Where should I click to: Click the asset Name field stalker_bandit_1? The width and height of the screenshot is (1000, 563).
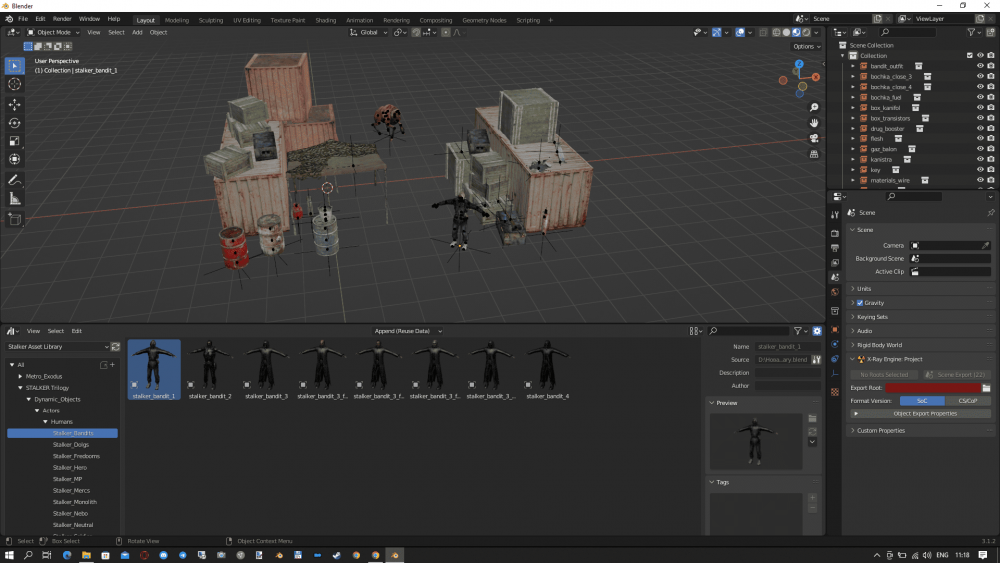click(x=789, y=347)
